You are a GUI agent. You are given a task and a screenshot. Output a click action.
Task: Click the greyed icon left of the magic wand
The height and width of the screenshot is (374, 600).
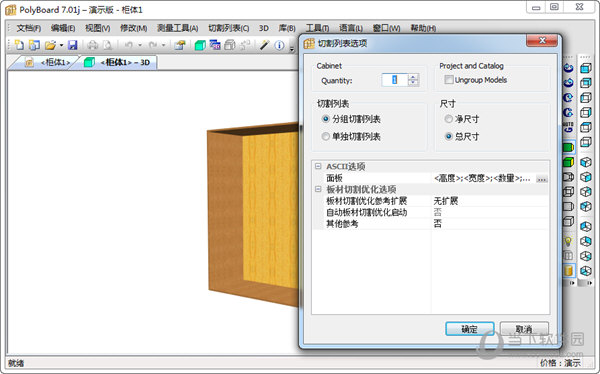245,45
